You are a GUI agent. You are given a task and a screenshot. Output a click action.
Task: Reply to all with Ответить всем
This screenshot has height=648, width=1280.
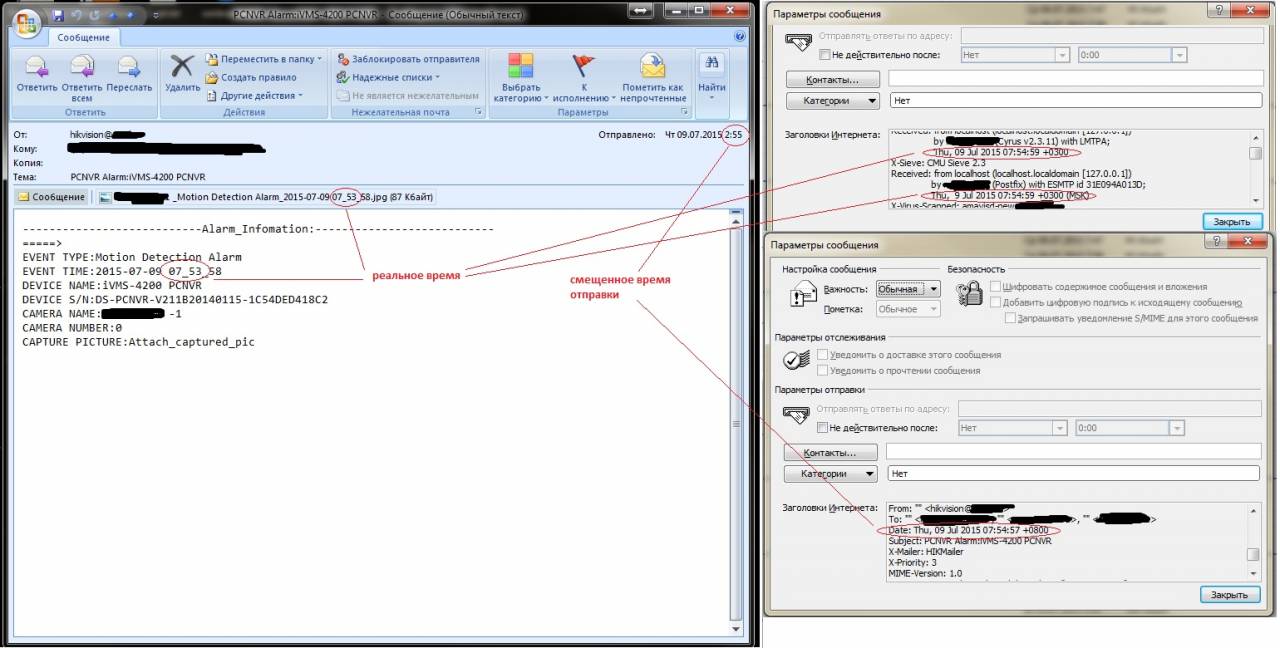click(x=82, y=77)
